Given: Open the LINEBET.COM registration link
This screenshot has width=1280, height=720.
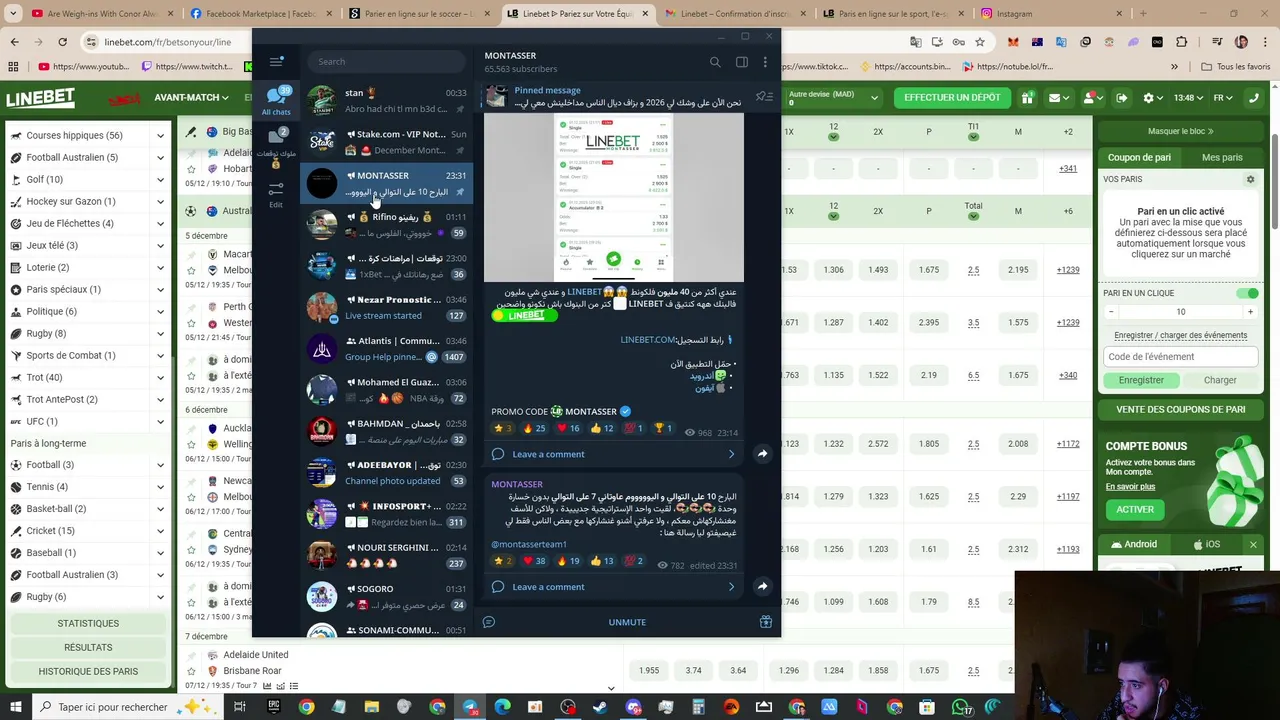Looking at the screenshot, I should tap(647, 340).
